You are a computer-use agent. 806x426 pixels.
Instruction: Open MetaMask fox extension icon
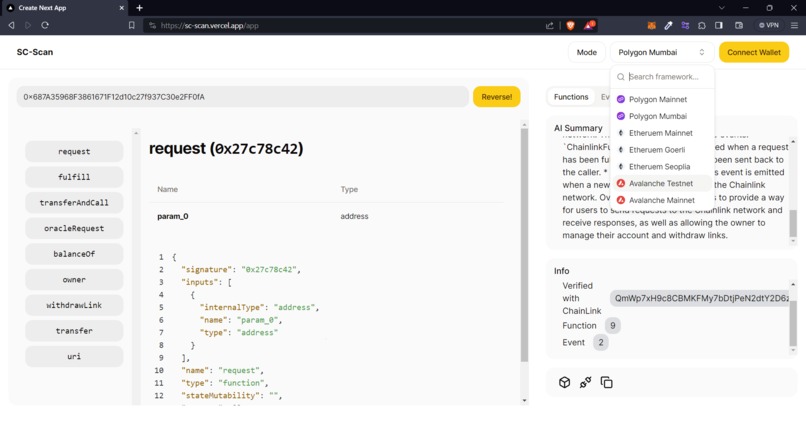(651, 25)
